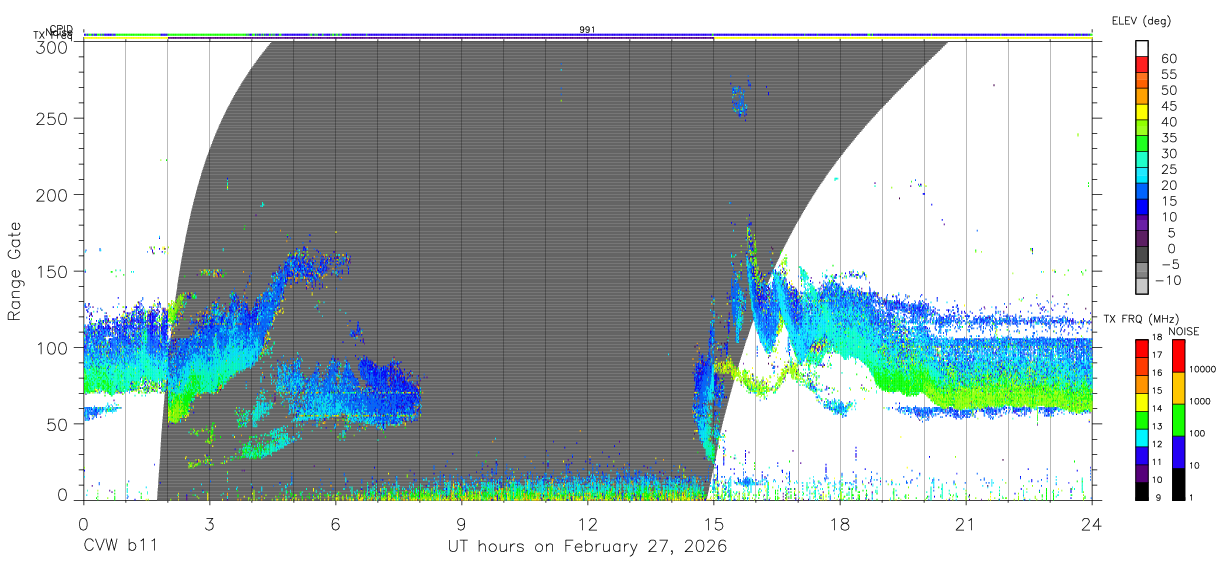This screenshot has height=567, width=1228.
Task: Click the 9 tick label on UT hours axis
Action: 461,523
